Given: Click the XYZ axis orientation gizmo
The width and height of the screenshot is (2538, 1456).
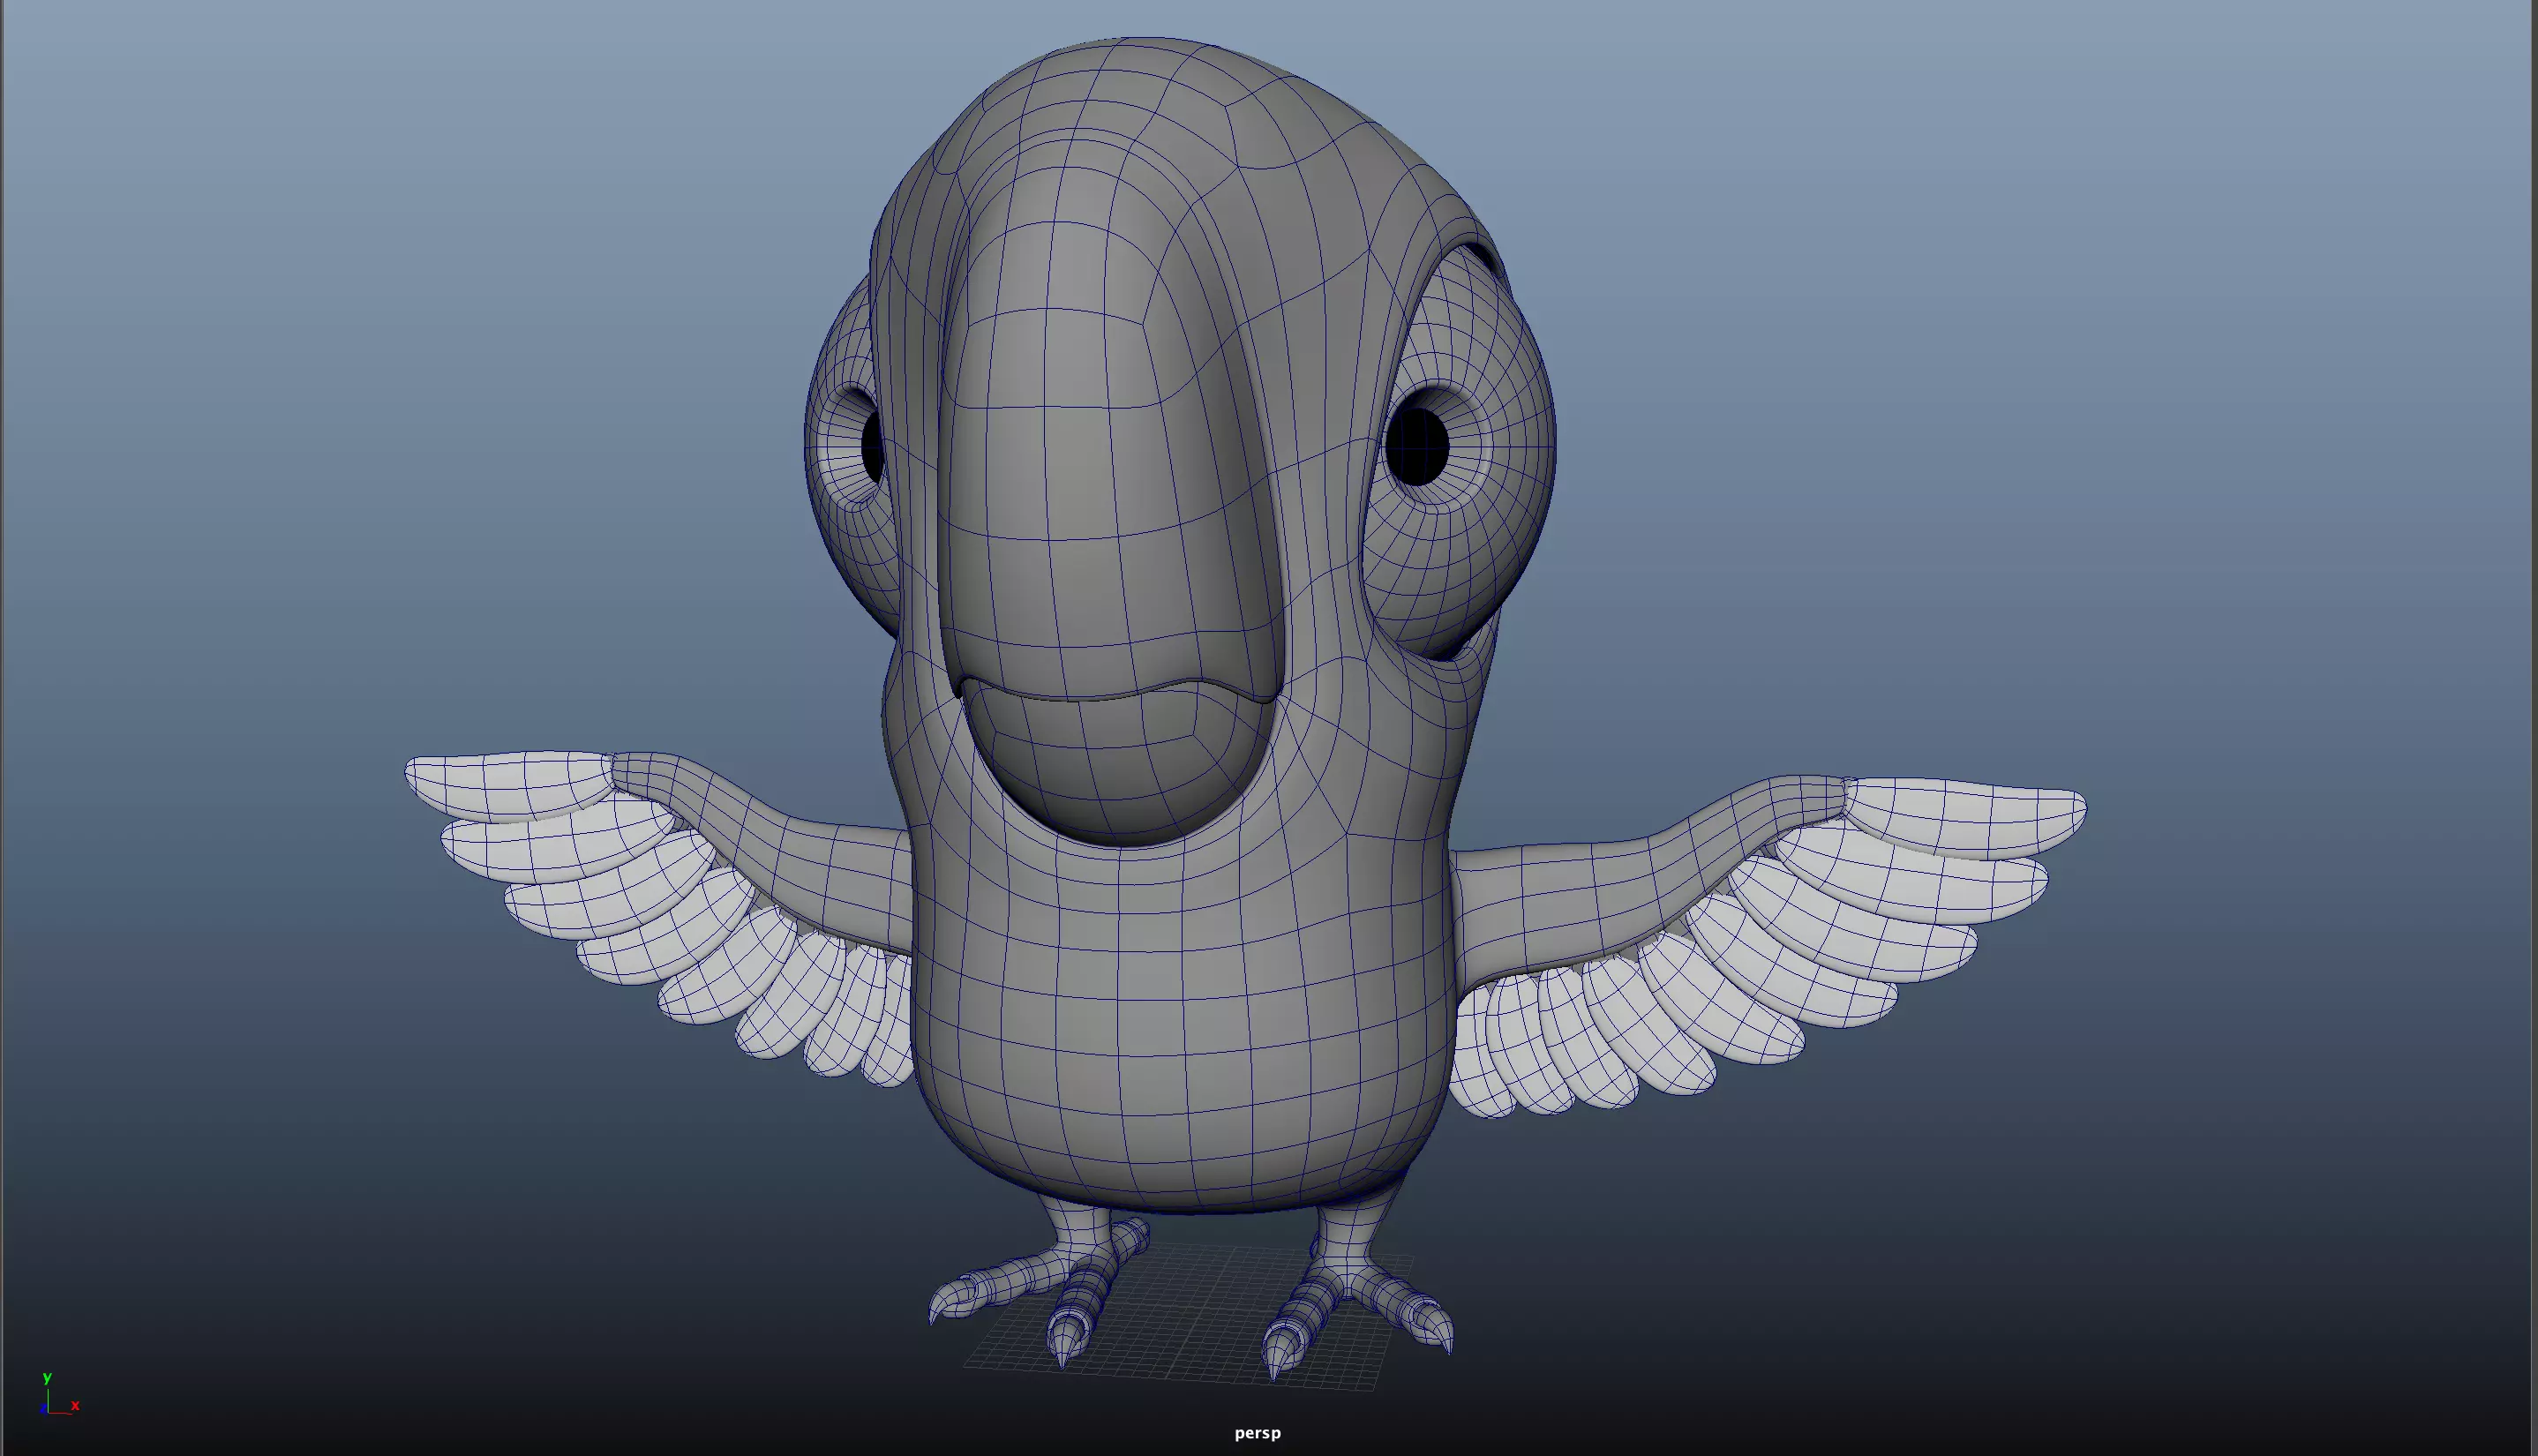Looking at the screenshot, I should 59,1394.
